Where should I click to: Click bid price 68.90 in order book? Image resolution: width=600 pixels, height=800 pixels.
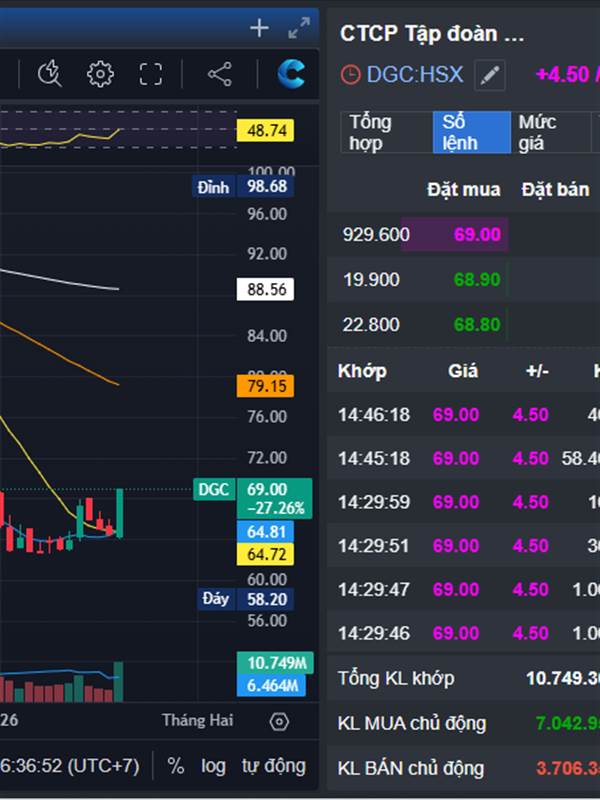[x=477, y=280]
